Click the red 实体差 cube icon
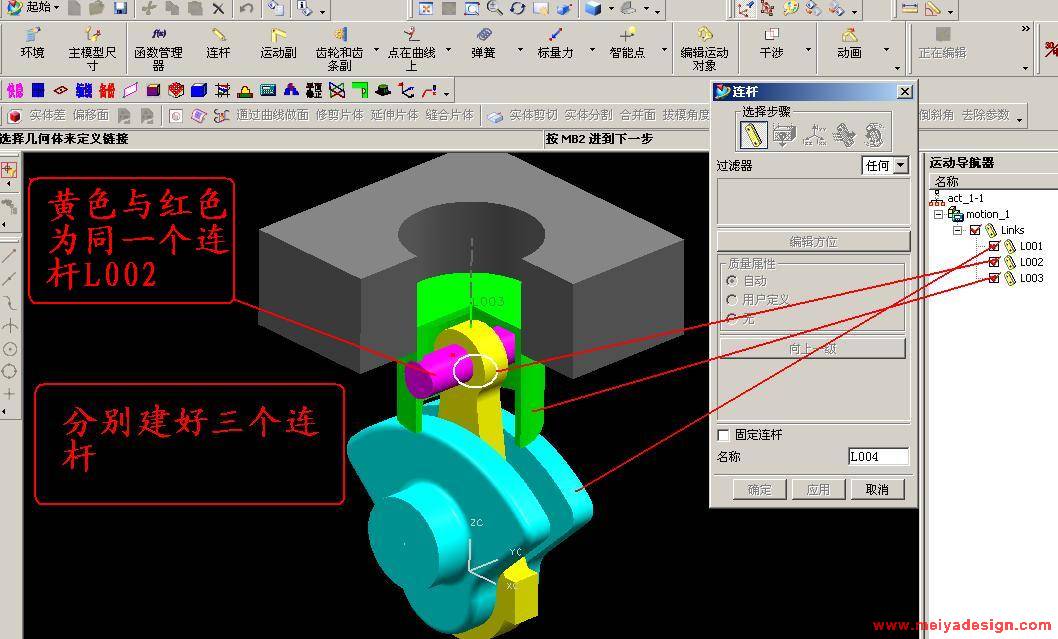The height and width of the screenshot is (639, 1058). (x=15, y=116)
